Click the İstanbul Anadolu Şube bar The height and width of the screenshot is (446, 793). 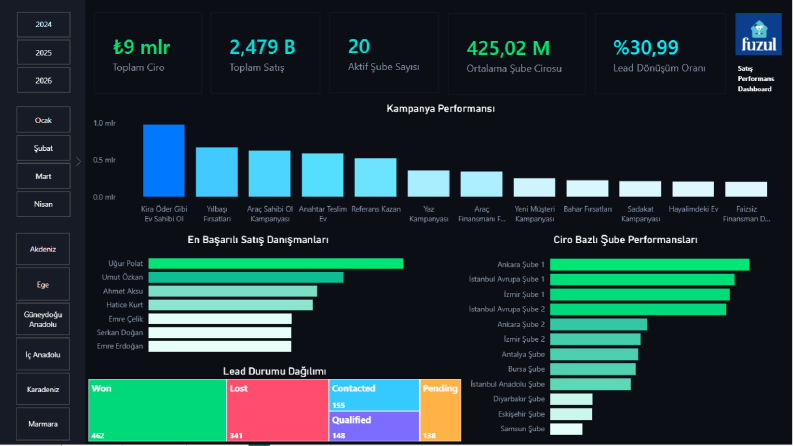pyautogui.click(x=590, y=384)
